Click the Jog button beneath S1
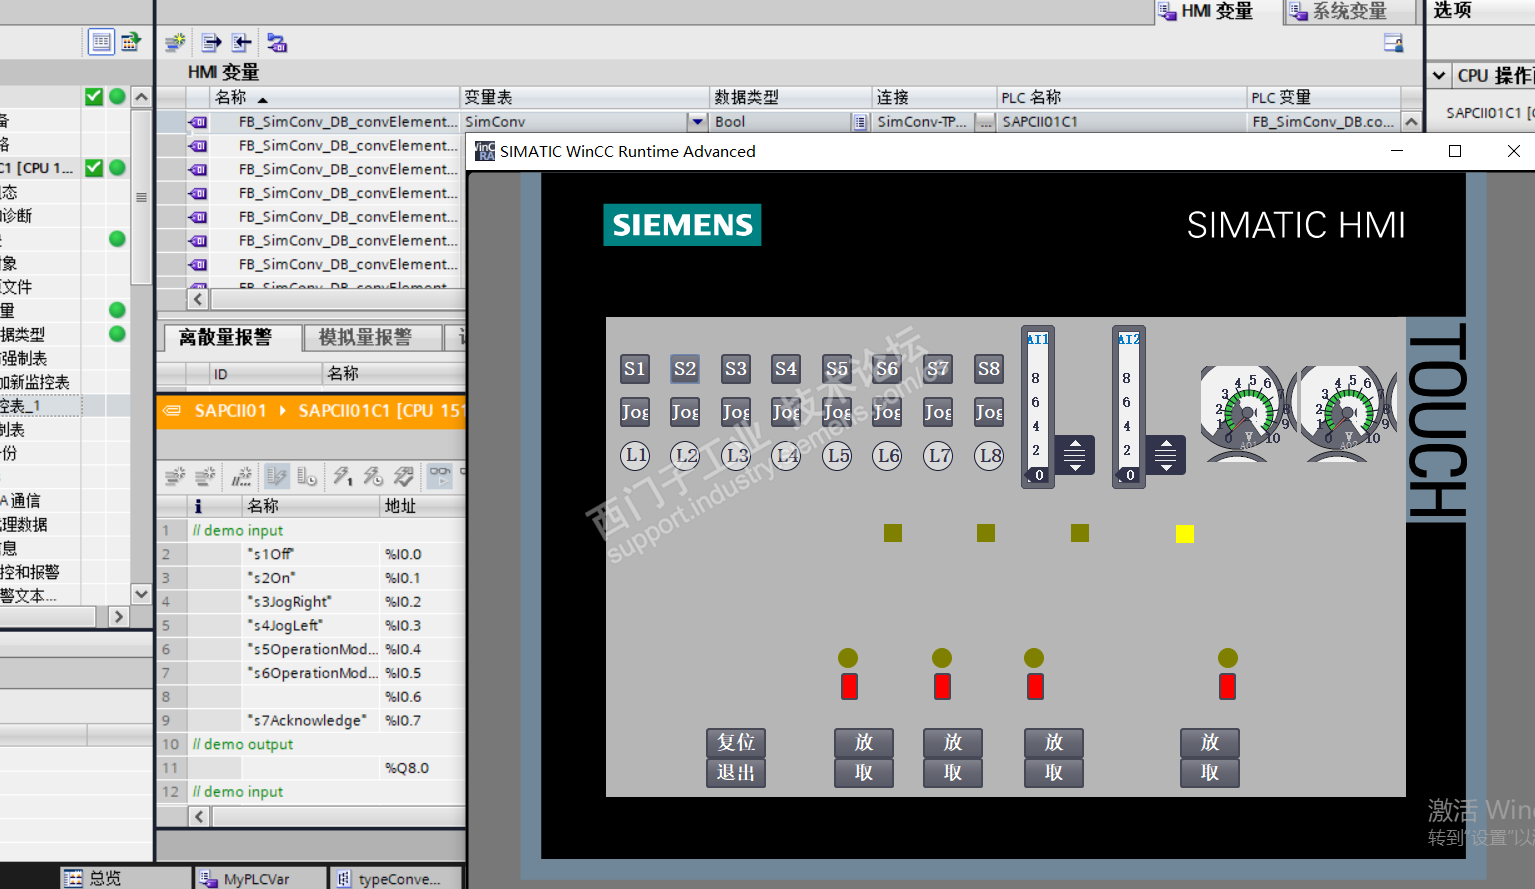Screen dimensions: 1535x889 pos(635,412)
